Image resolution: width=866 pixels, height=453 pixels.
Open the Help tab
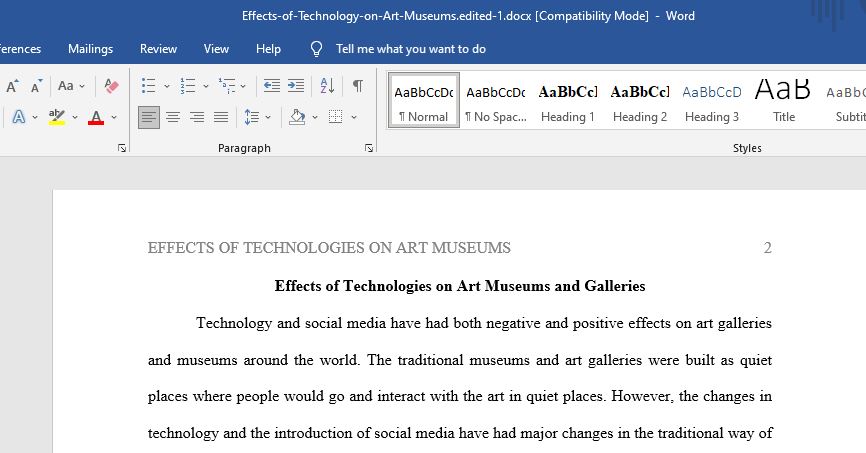(x=268, y=49)
